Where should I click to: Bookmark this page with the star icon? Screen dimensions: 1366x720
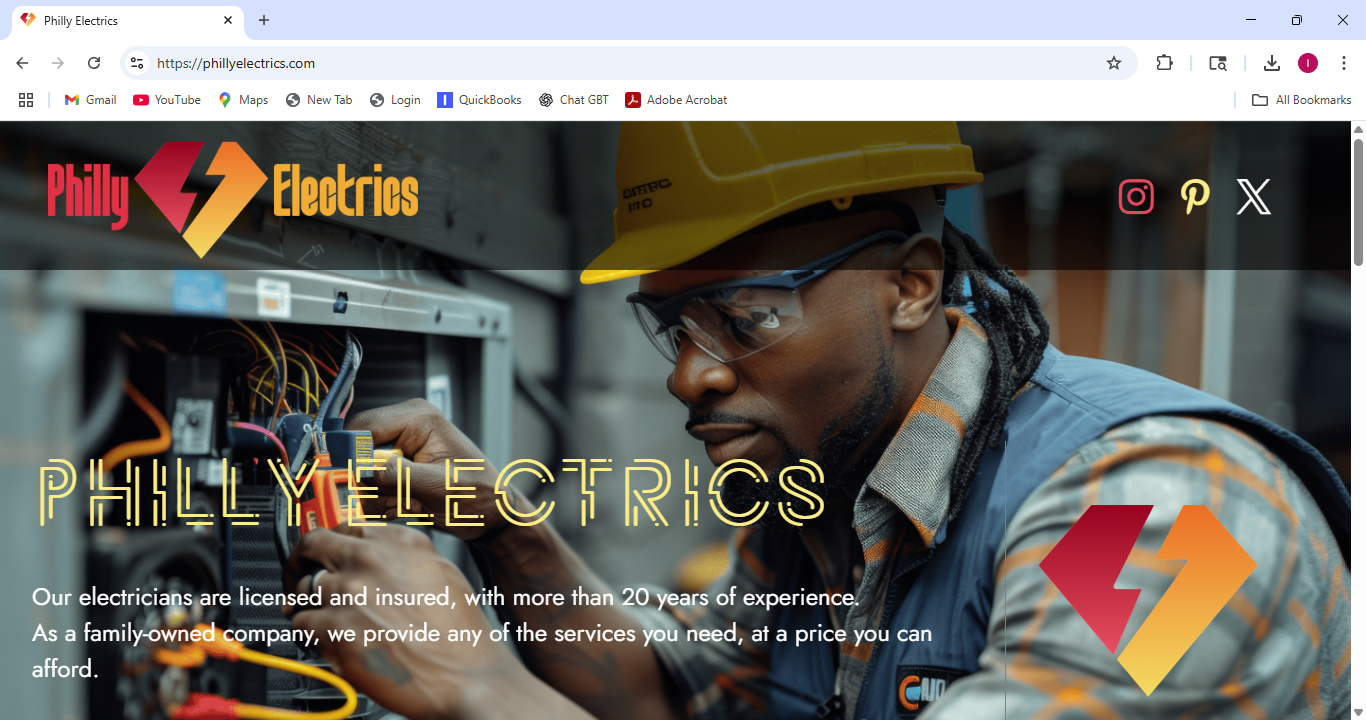[1114, 63]
